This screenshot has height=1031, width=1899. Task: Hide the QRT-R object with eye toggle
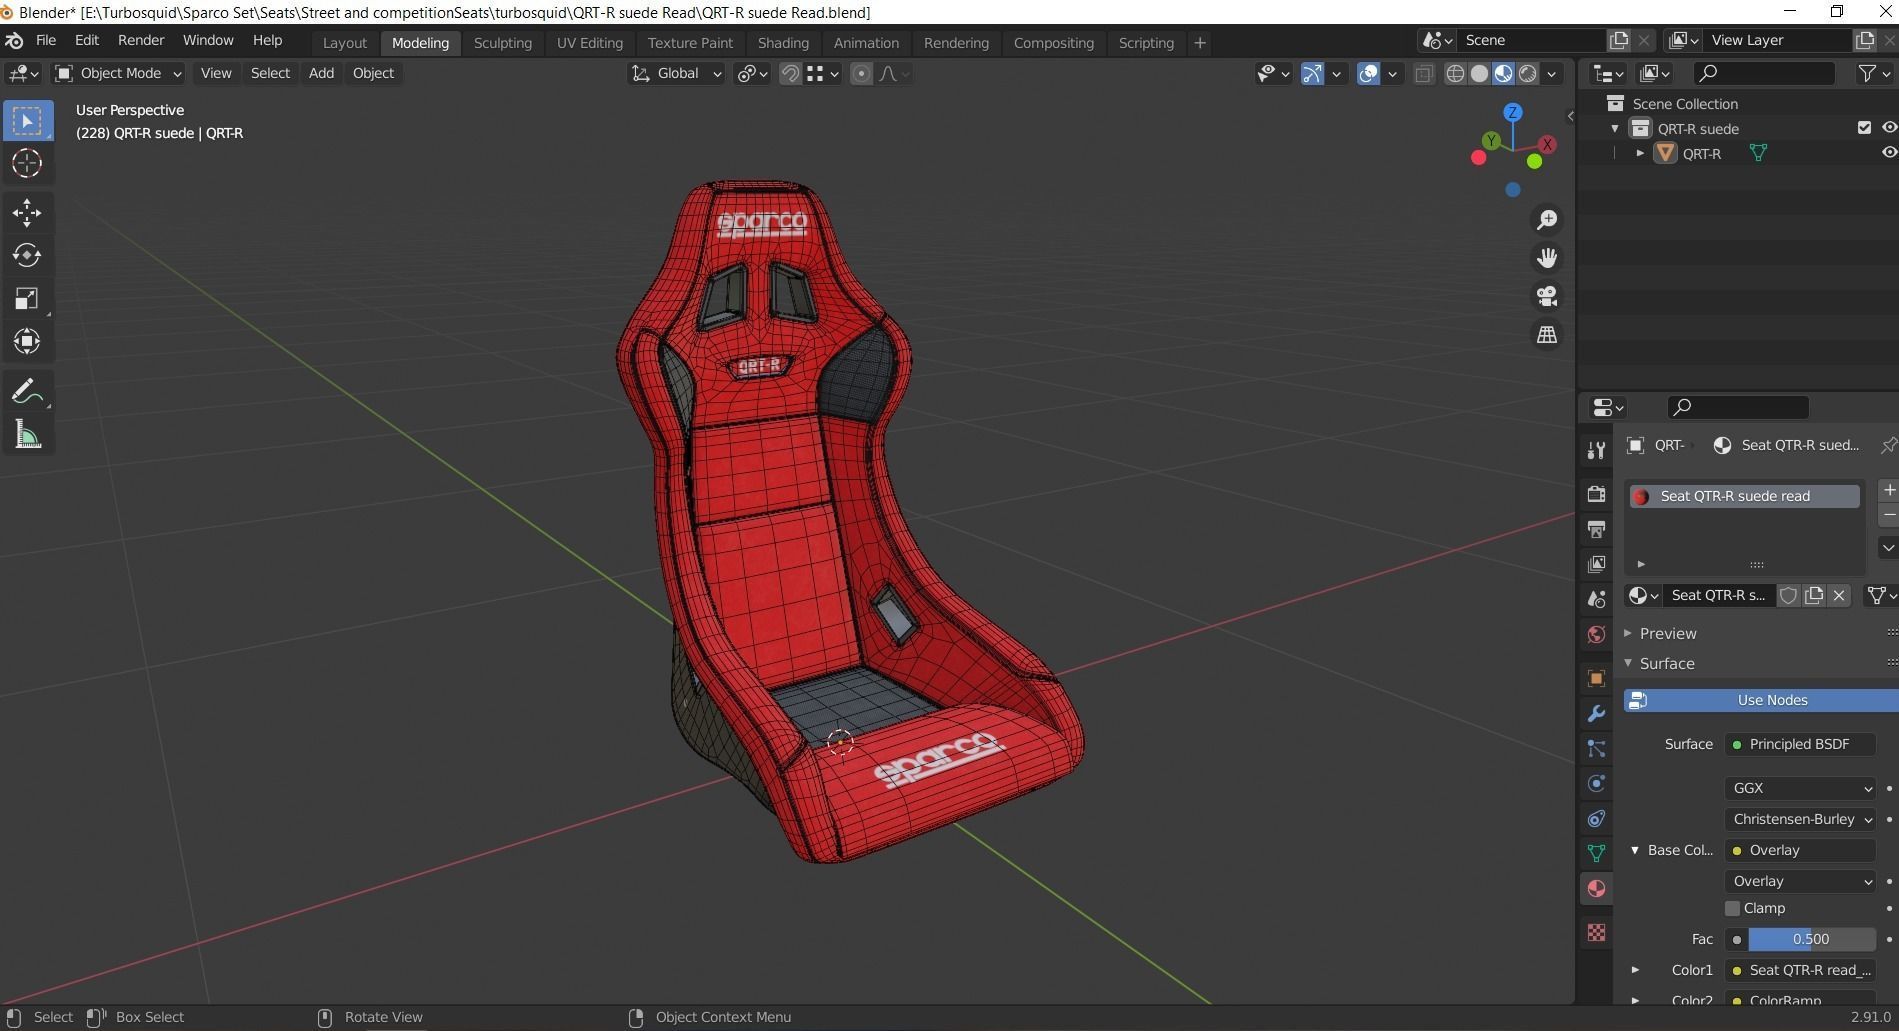coord(1888,153)
